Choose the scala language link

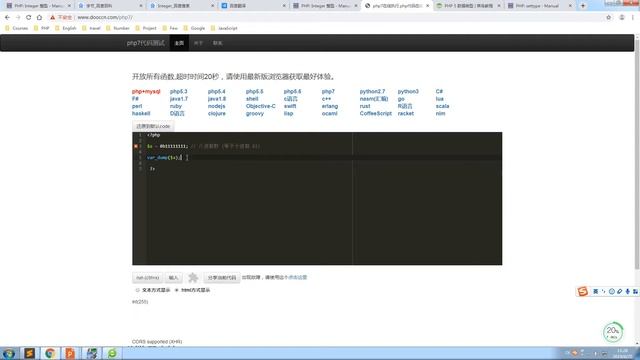442,106
